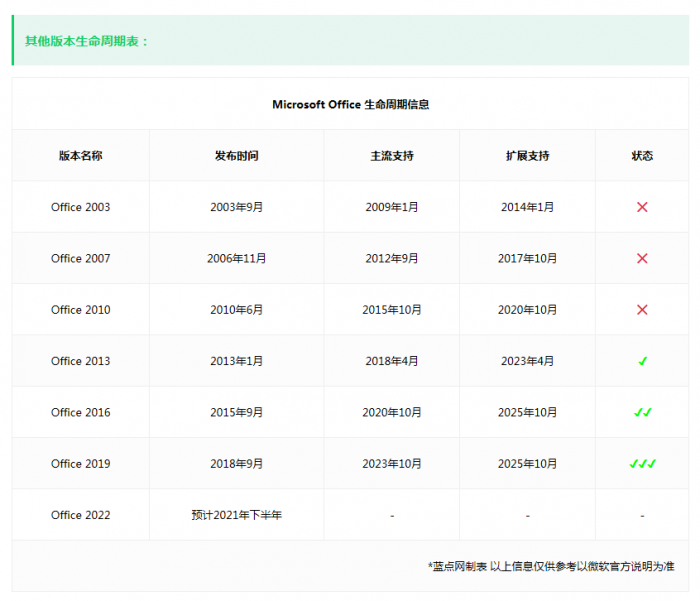Select the Office 2019 version cell

click(80, 464)
